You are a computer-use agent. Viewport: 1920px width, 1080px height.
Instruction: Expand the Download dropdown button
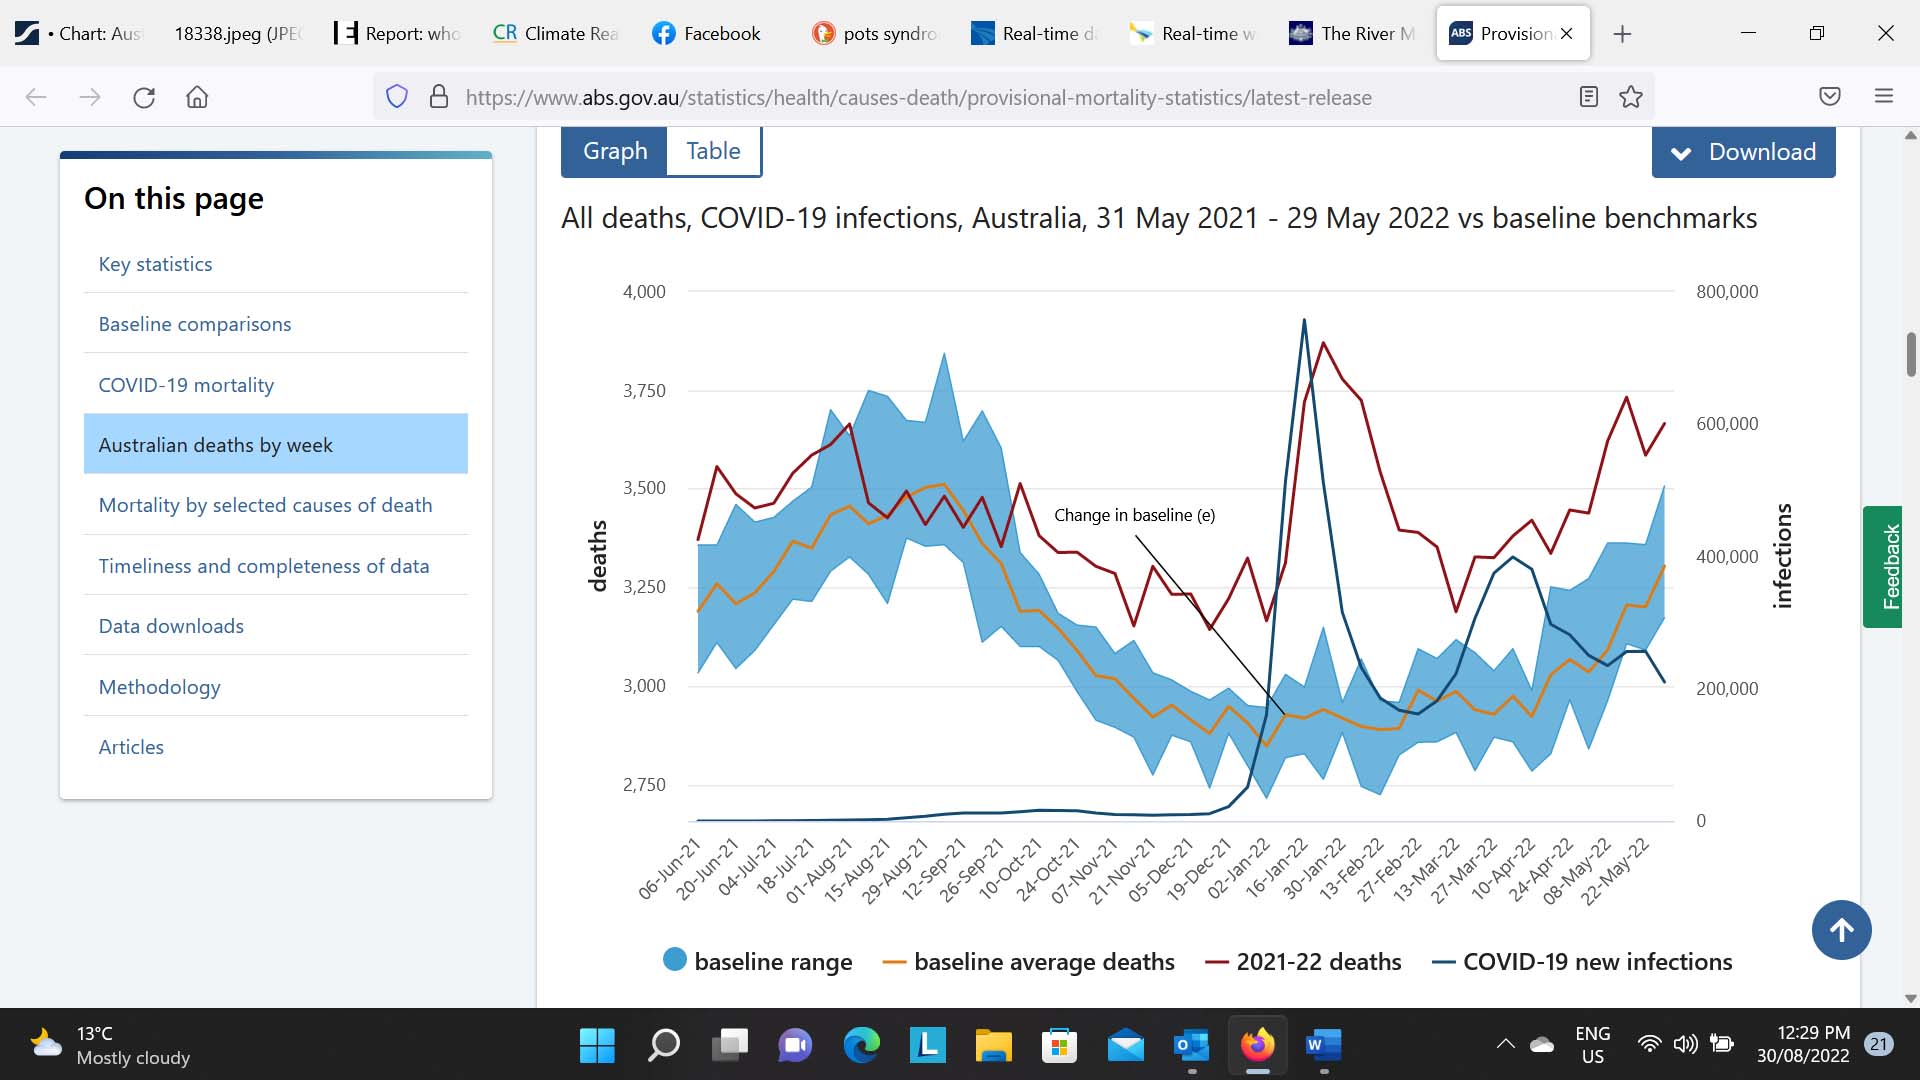(1743, 152)
